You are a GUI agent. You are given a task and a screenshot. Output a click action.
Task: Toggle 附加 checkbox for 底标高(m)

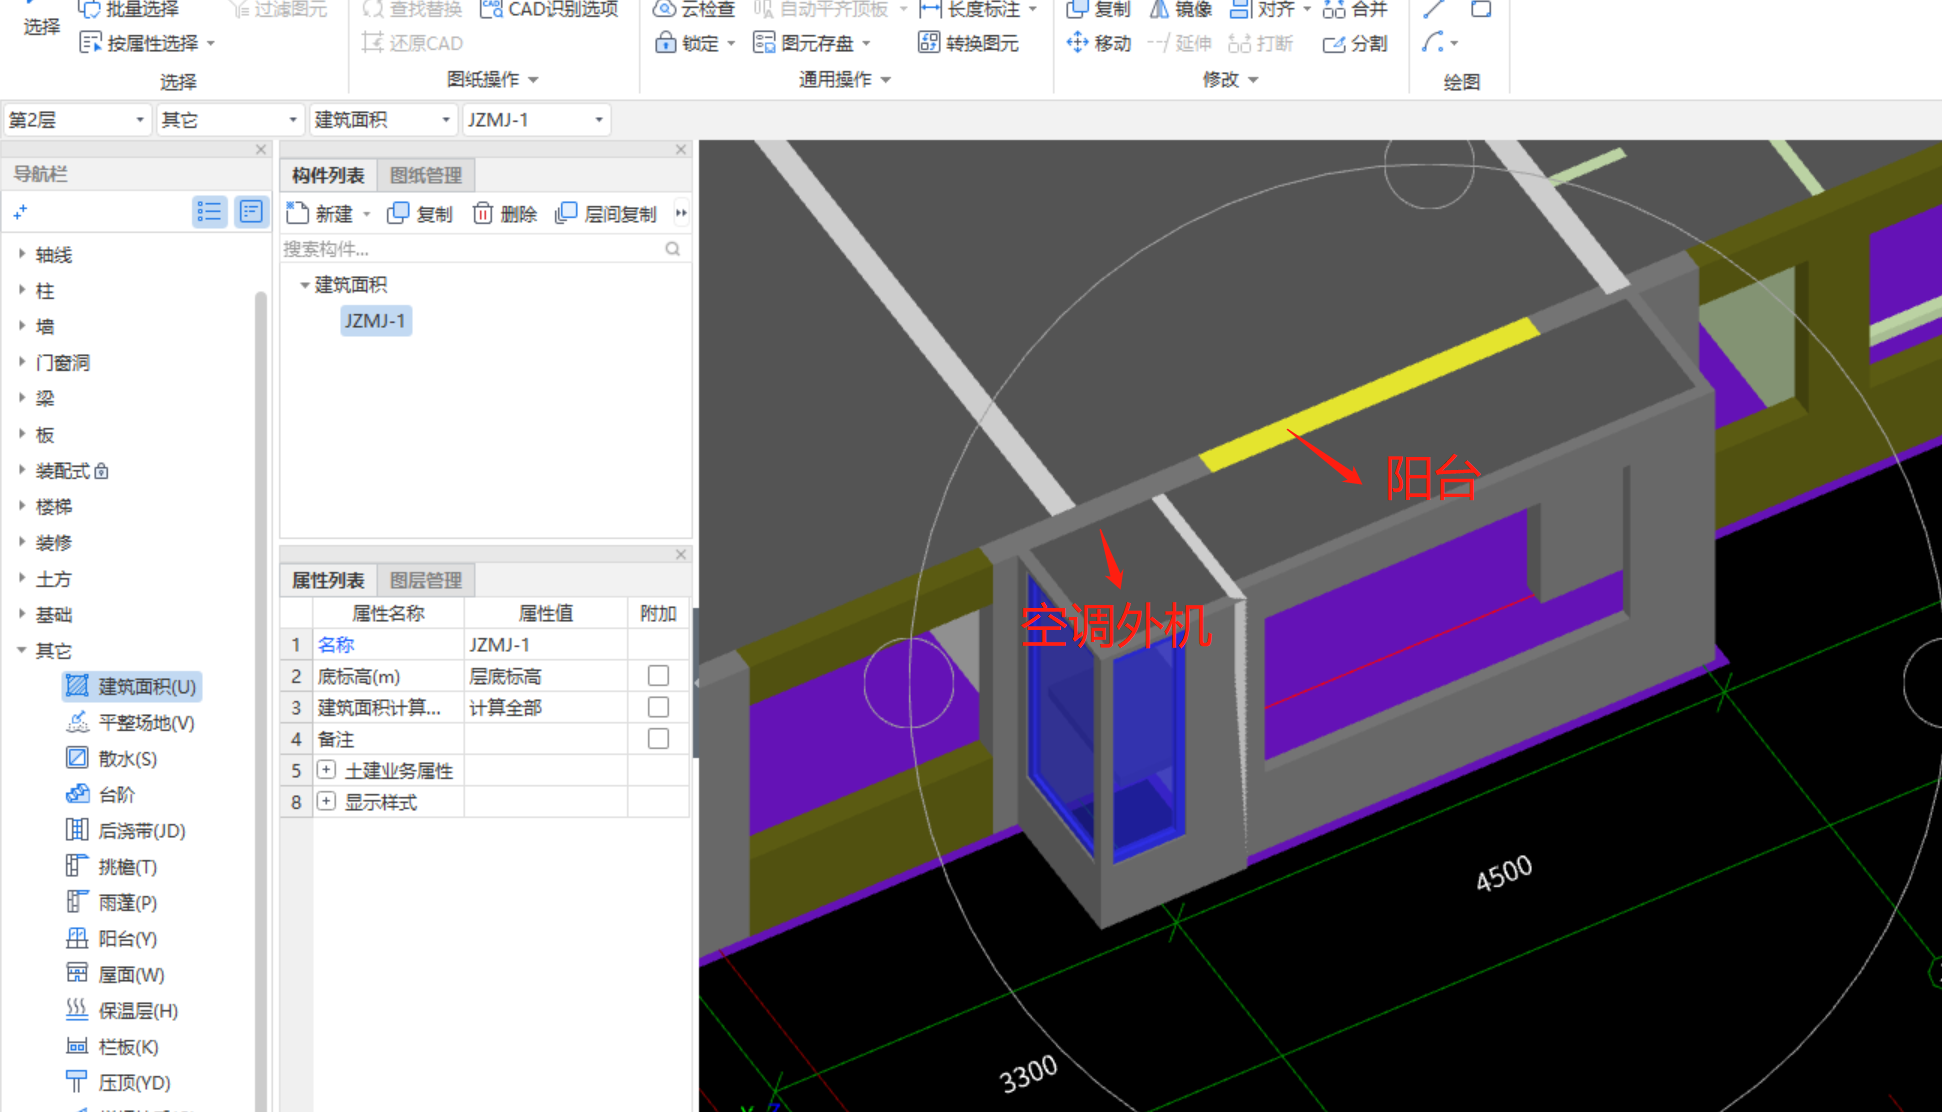pos(658,676)
